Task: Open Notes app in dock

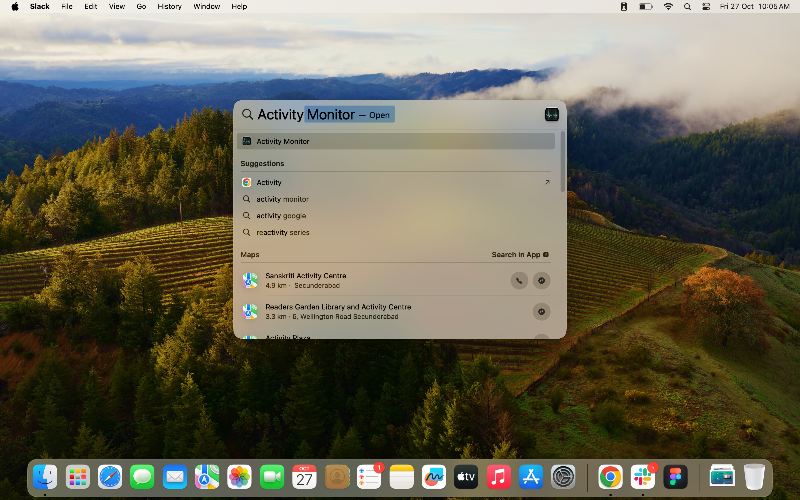Action: point(402,477)
